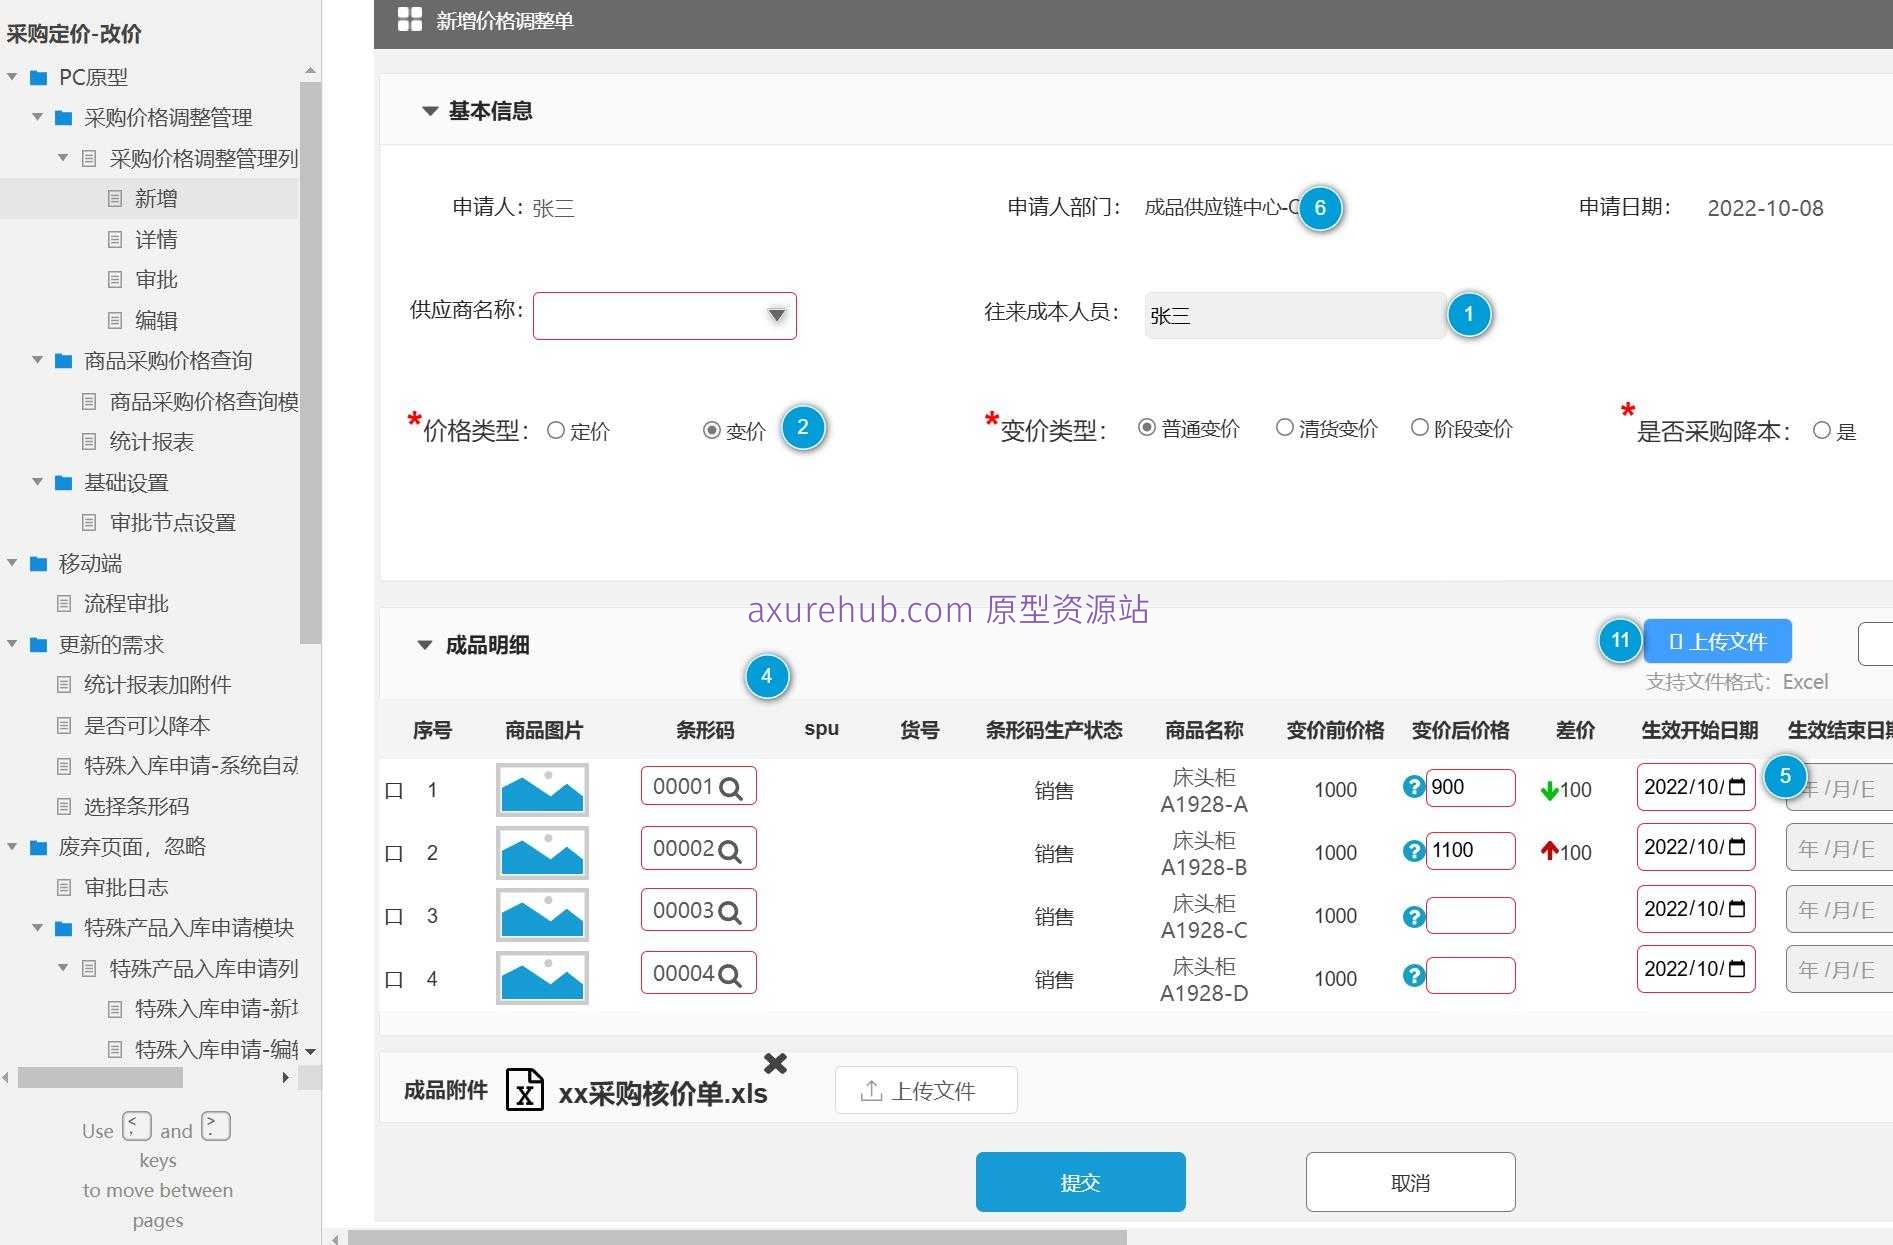Click the 提交 submit button
This screenshot has width=1893, height=1245.
[x=1079, y=1181]
